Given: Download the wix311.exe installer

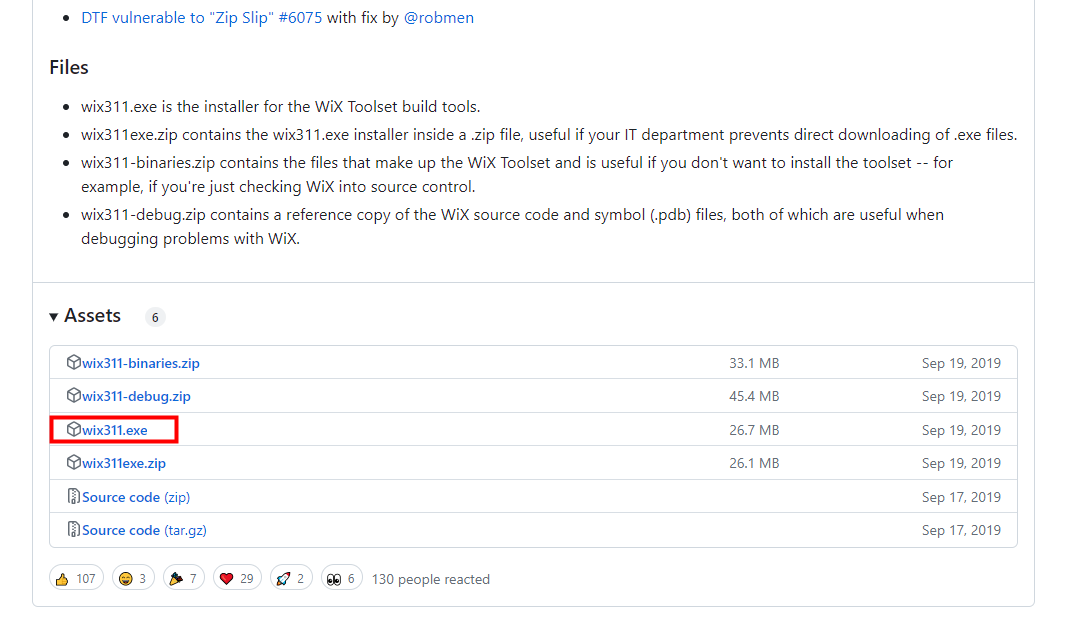Looking at the screenshot, I should click(x=114, y=430).
